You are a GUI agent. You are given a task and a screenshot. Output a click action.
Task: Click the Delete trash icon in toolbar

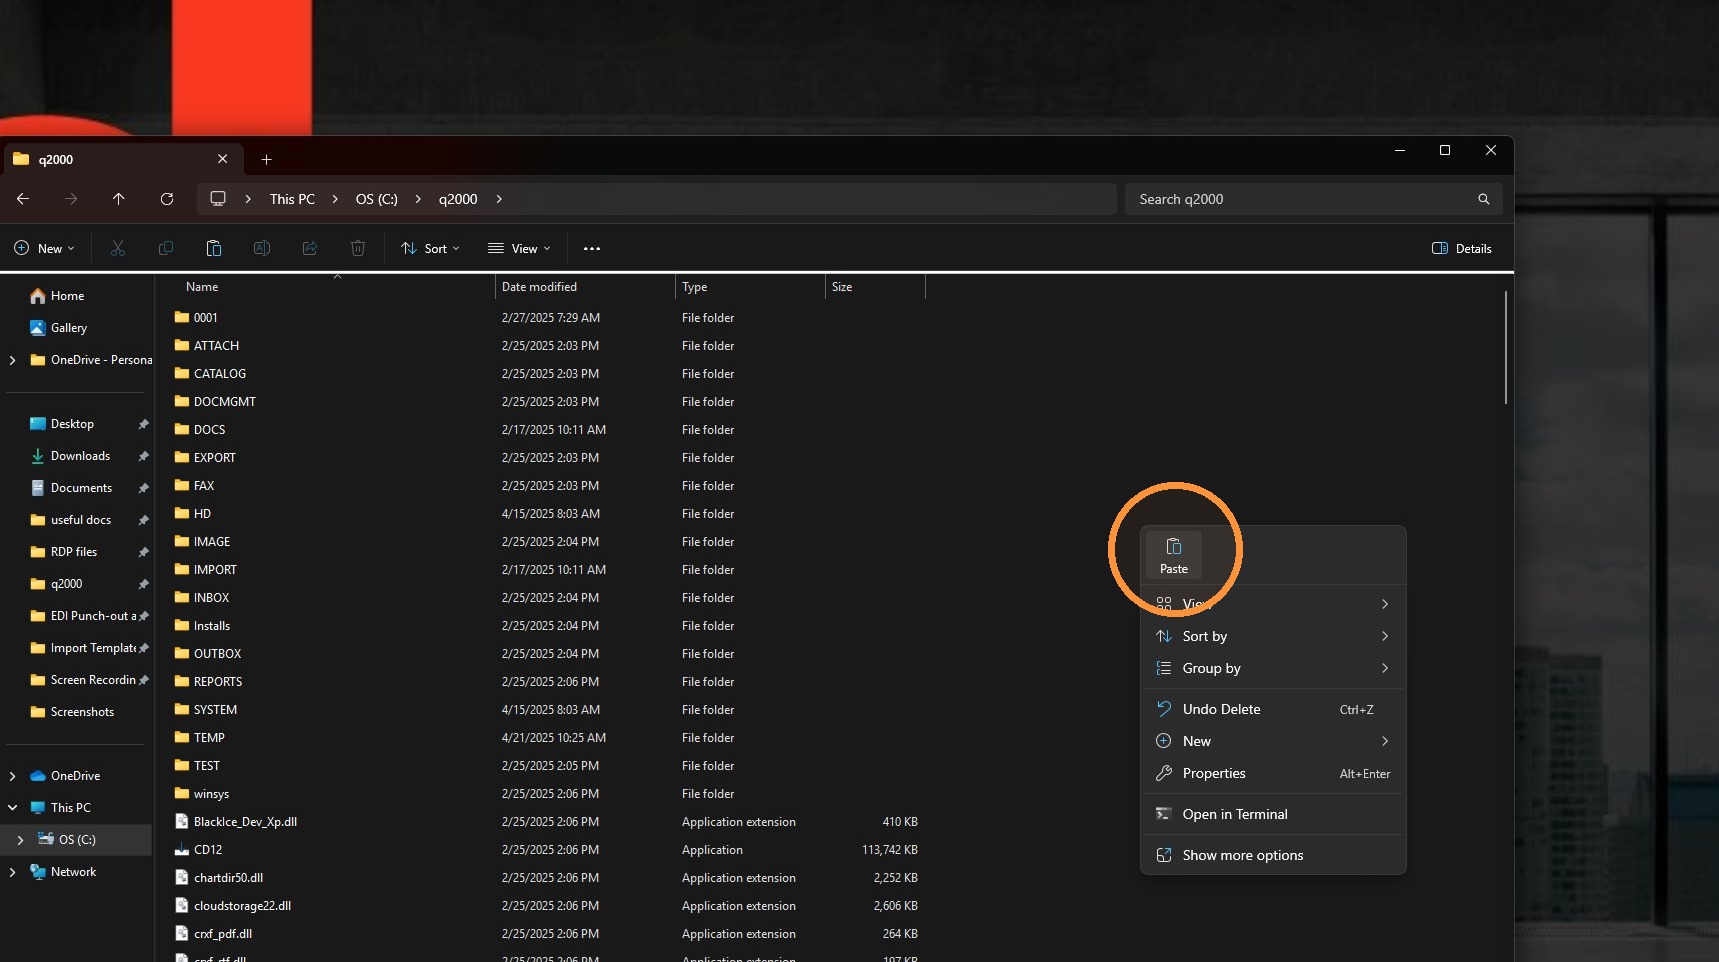pos(358,248)
